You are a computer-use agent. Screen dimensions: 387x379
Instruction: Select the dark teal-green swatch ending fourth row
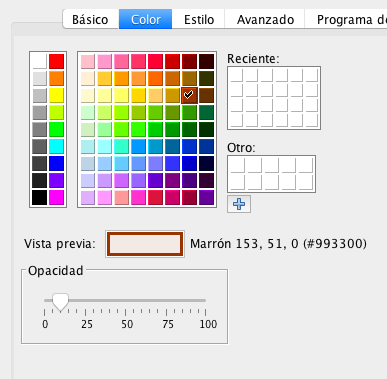[x=206, y=112]
